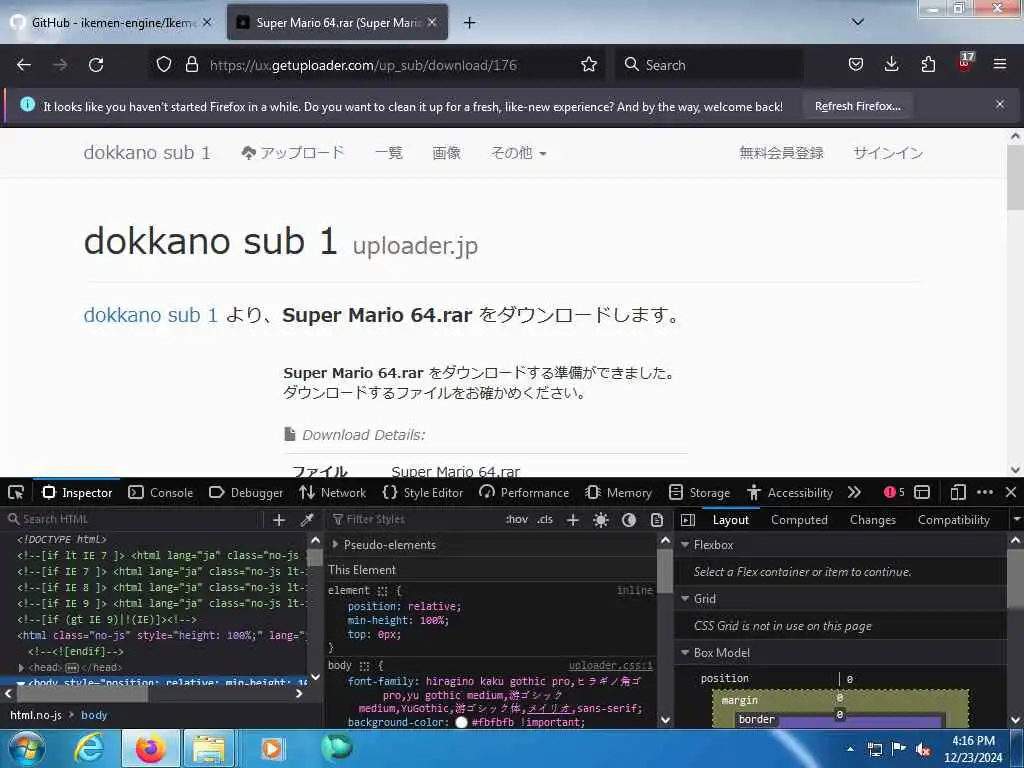Toggle :hov pseudo-class panel
The width and height of the screenshot is (1024, 768).
coord(517,520)
